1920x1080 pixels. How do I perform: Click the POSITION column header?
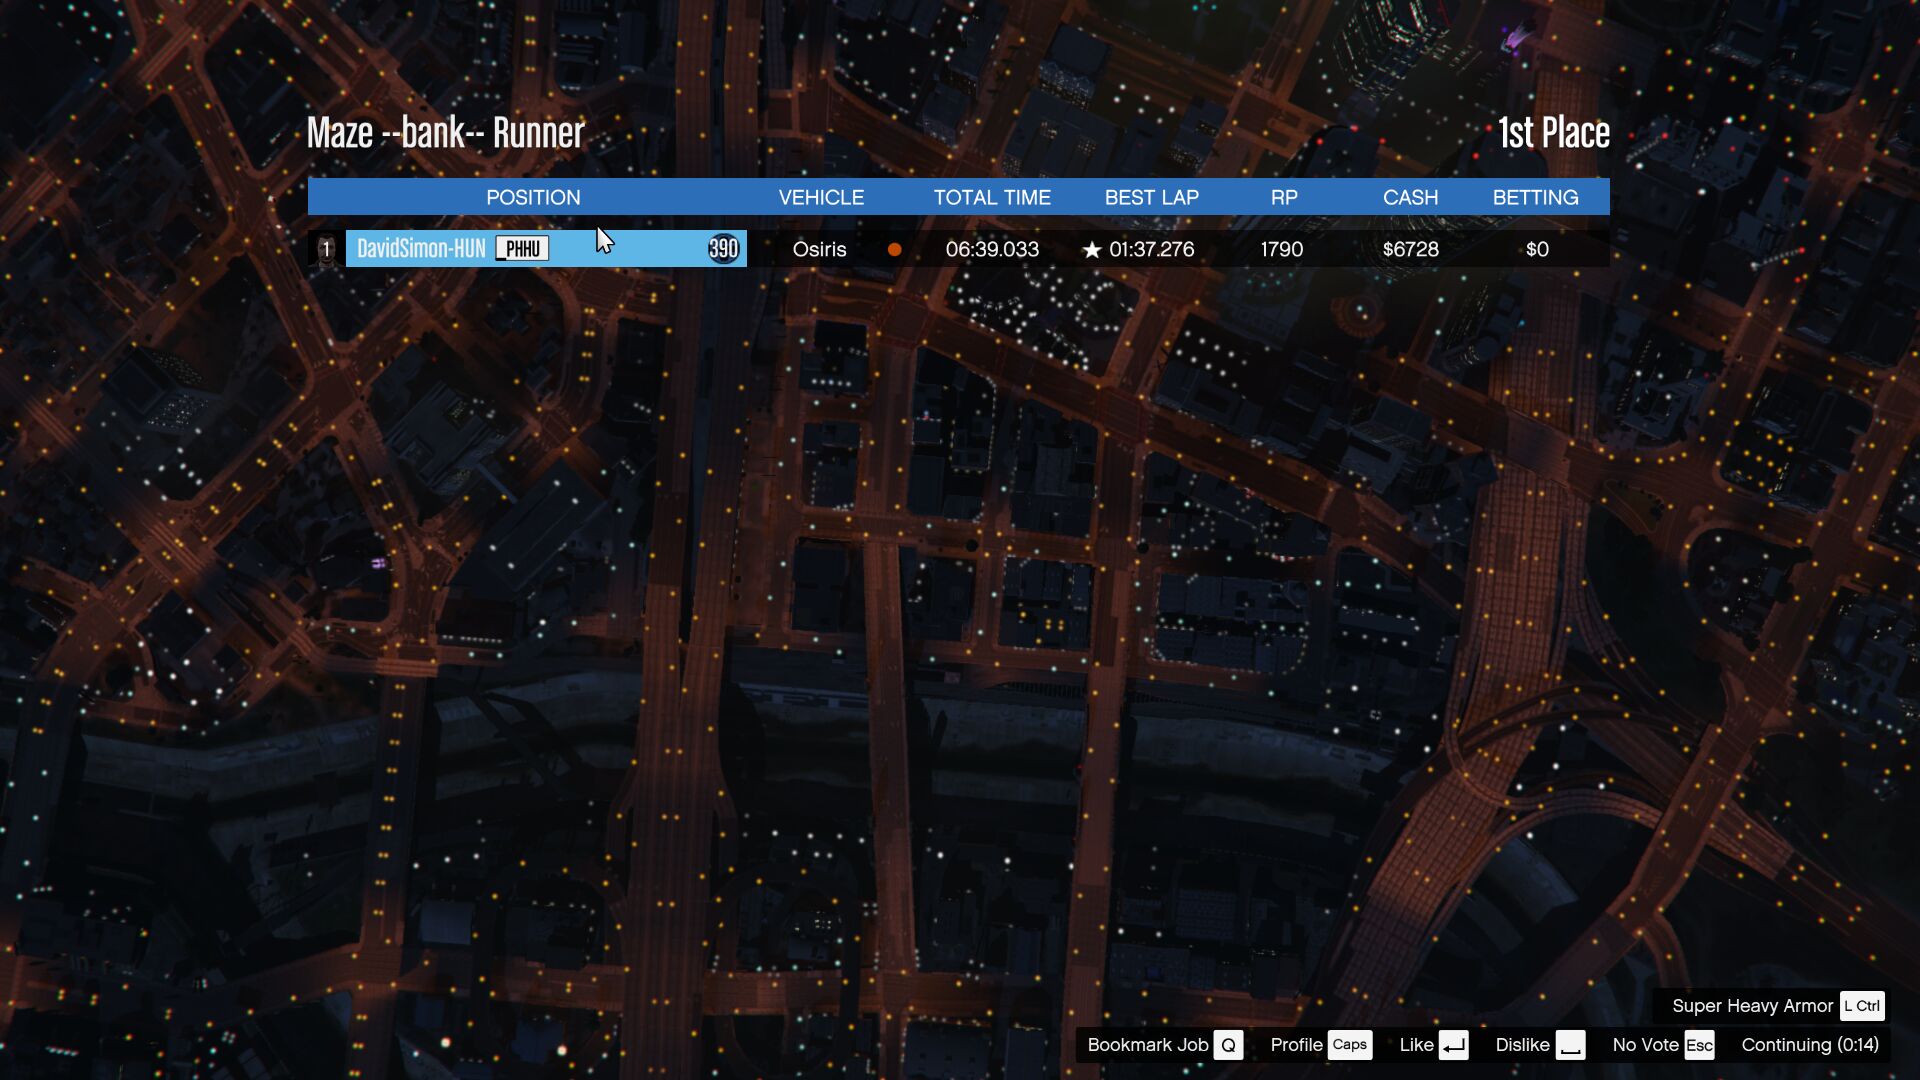point(533,197)
